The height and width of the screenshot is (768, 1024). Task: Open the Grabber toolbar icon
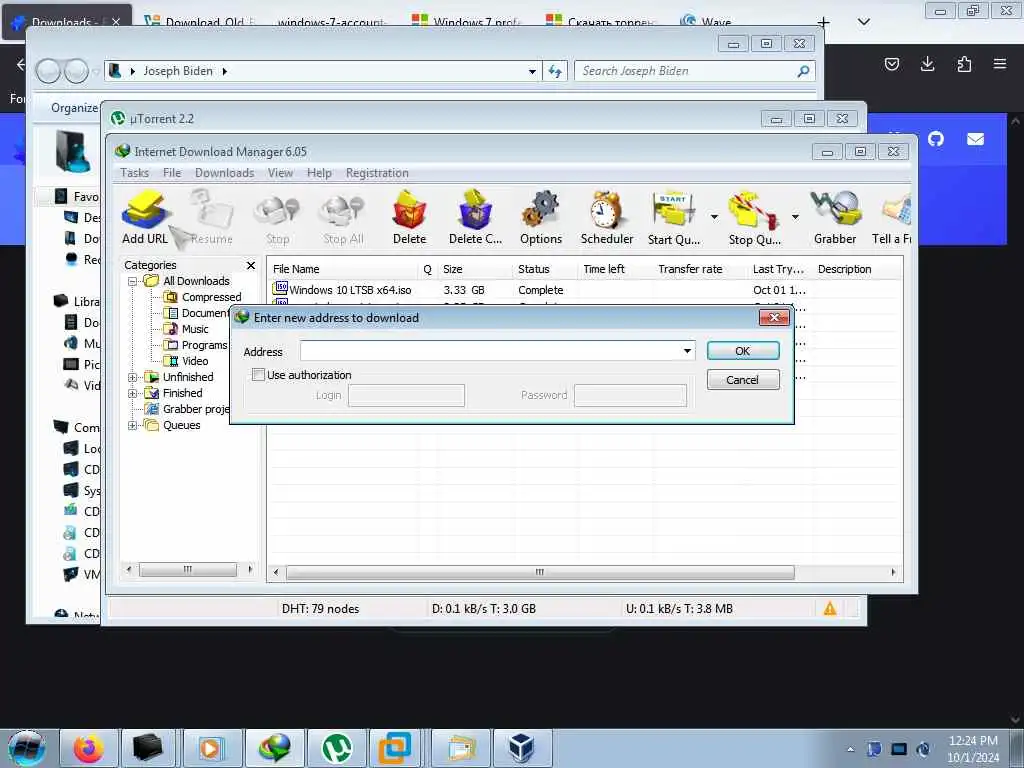pos(835,217)
